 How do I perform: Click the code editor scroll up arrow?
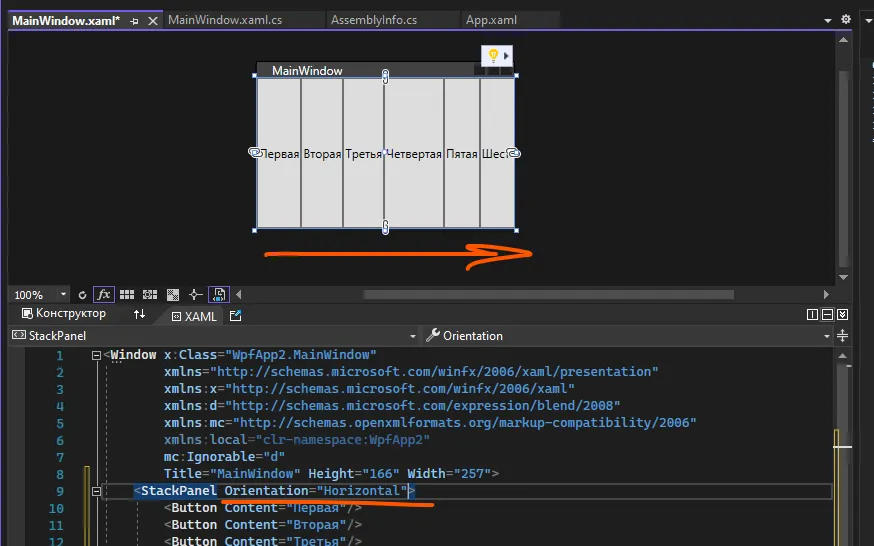[843, 355]
